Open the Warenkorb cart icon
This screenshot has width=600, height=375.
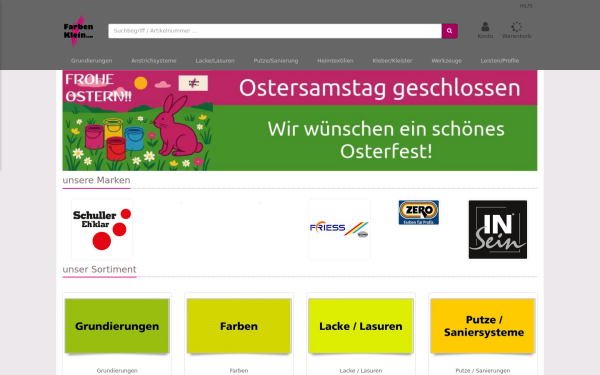516,30
